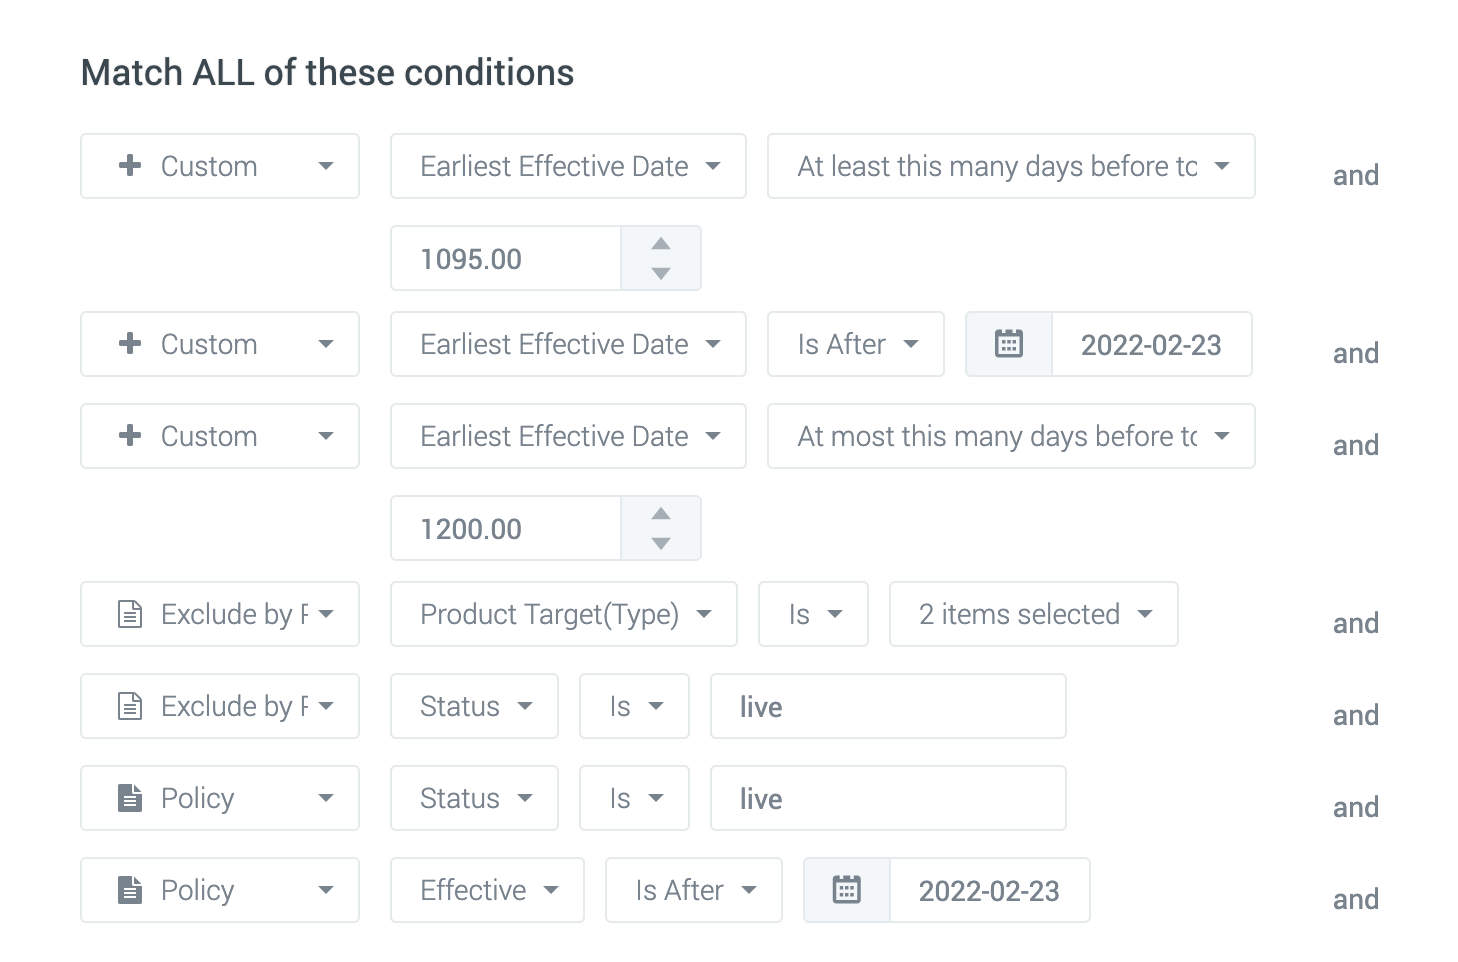Open the Is dropdown beside Product Target(Type)
This screenshot has width=1458, height=962.
[813, 614]
